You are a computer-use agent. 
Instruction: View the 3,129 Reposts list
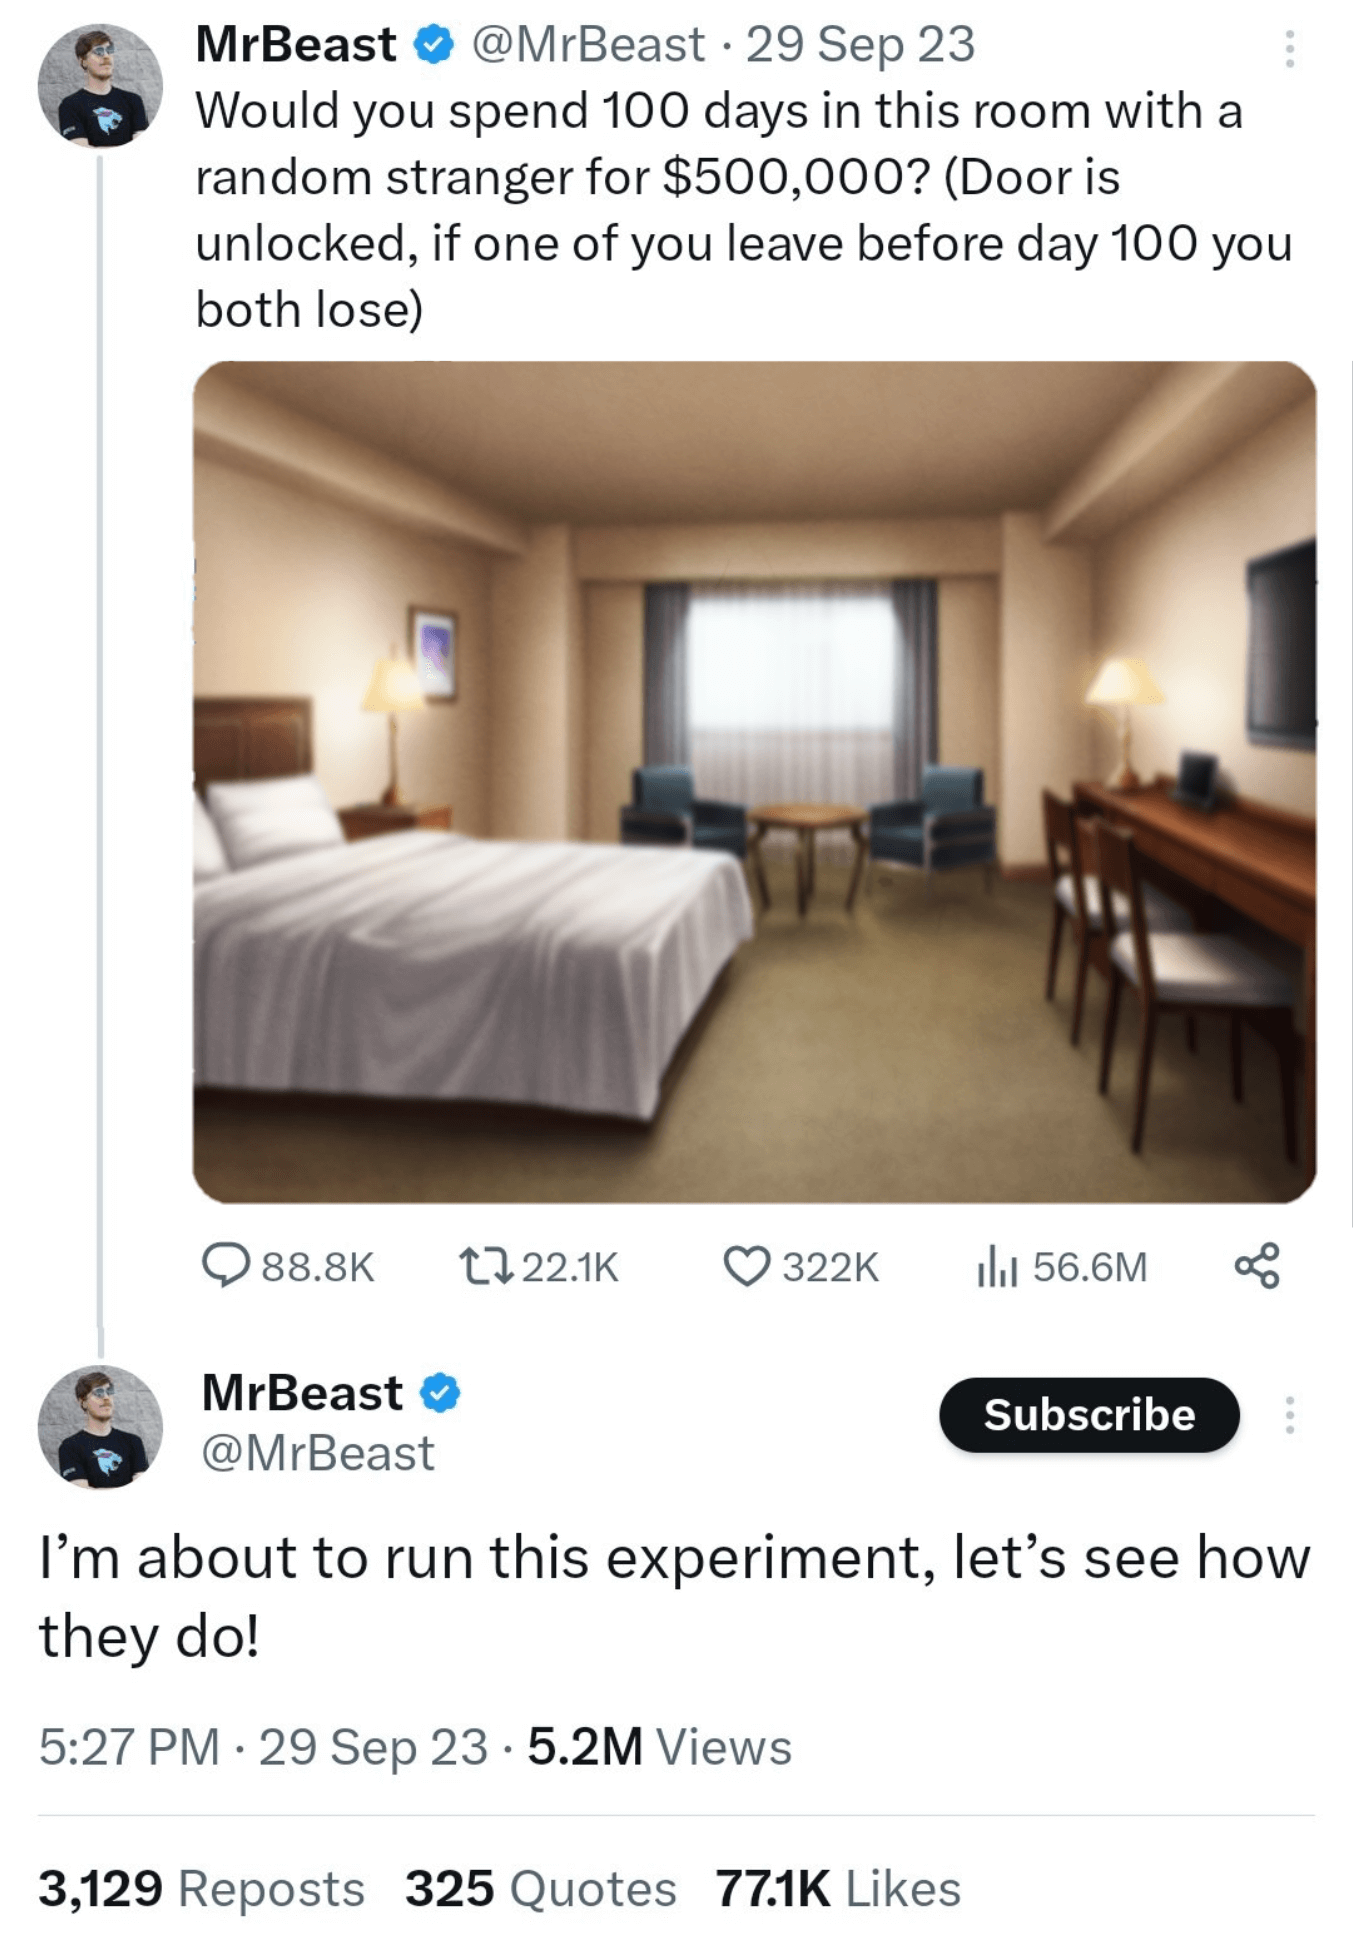point(201,1889)
